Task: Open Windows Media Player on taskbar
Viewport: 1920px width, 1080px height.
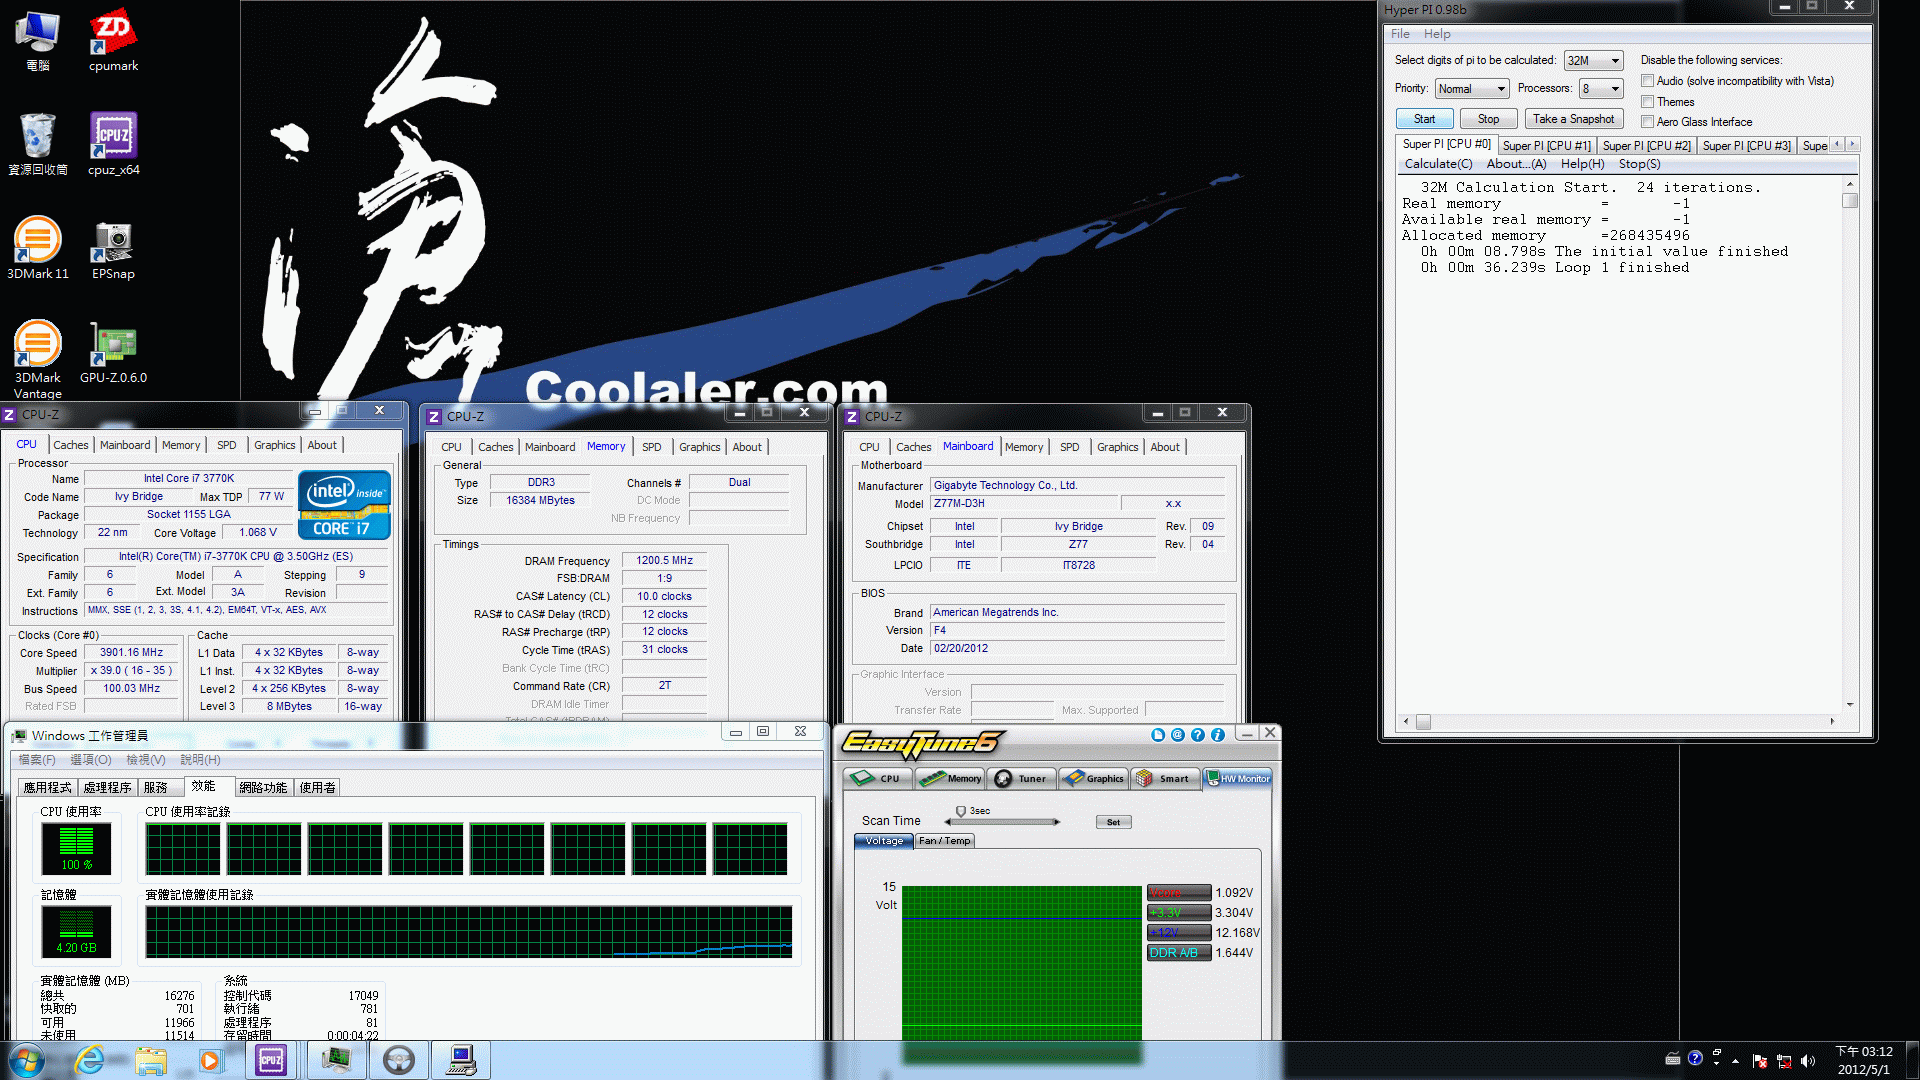Action: tap(210, 1060)
